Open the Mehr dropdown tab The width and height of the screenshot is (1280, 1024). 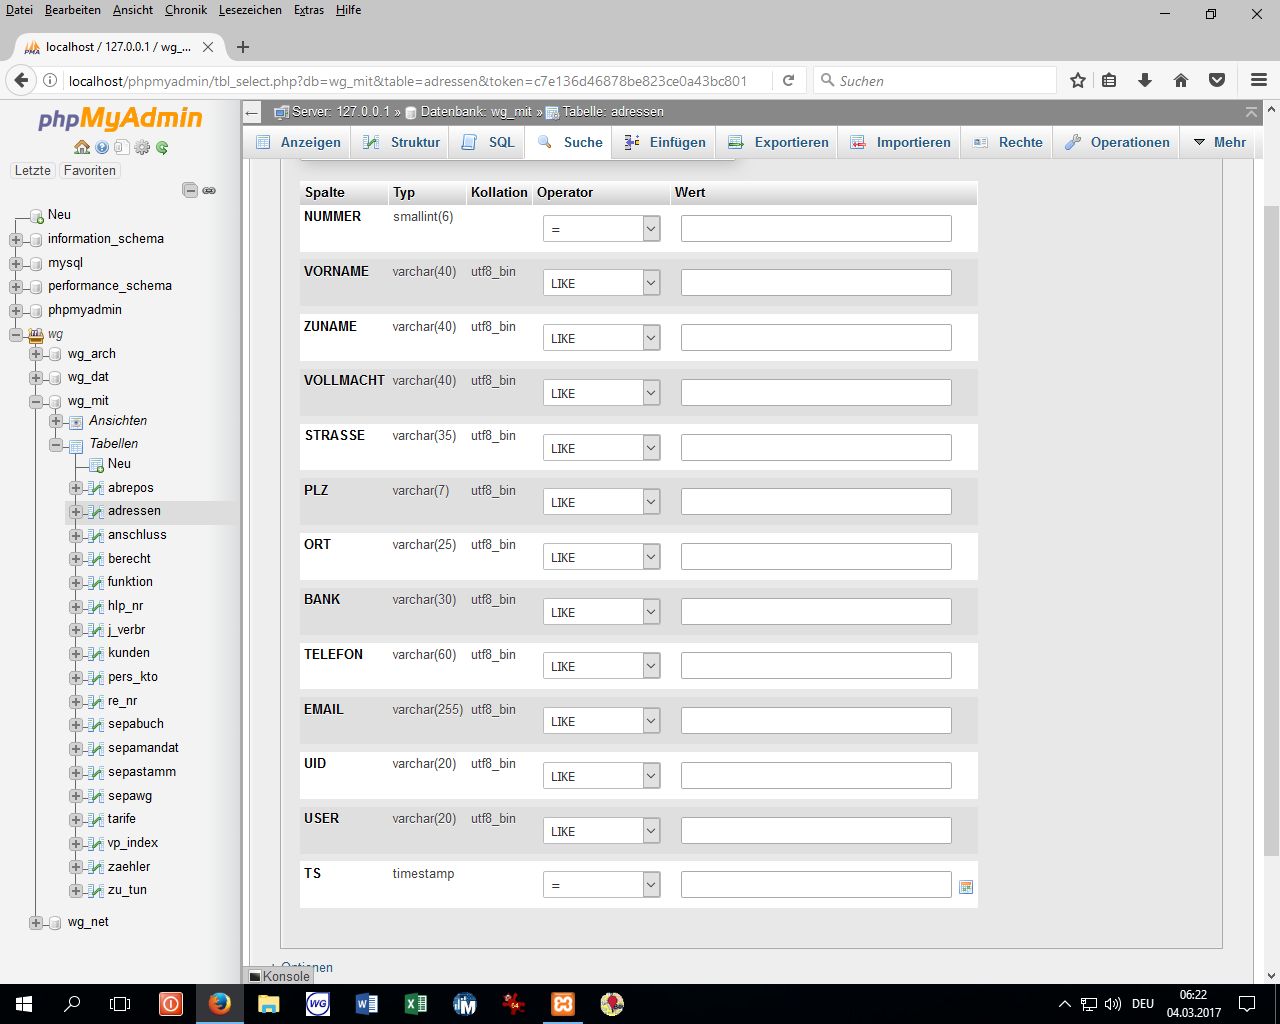pos(1219,142)
